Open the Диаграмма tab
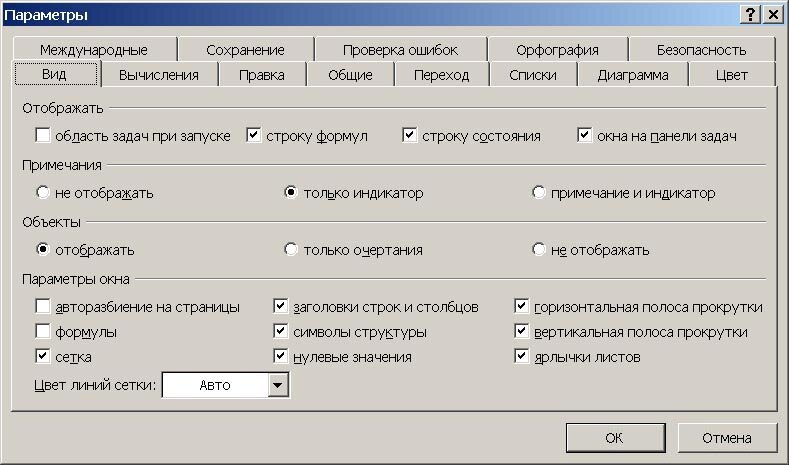The width and height of the screenshot is (789, 465). tap(633, 75)
